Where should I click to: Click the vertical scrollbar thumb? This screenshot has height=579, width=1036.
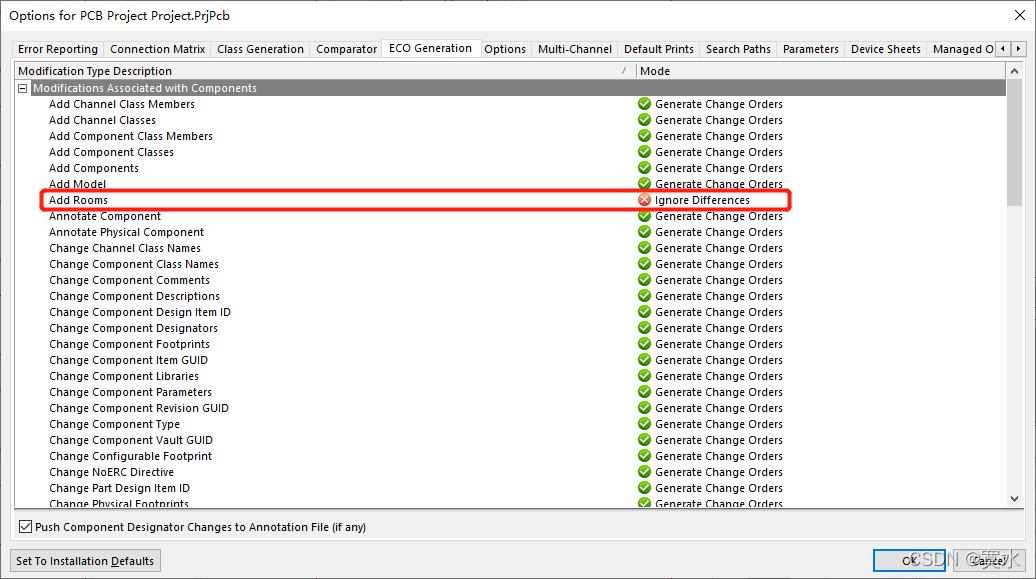pos(1014,142)
